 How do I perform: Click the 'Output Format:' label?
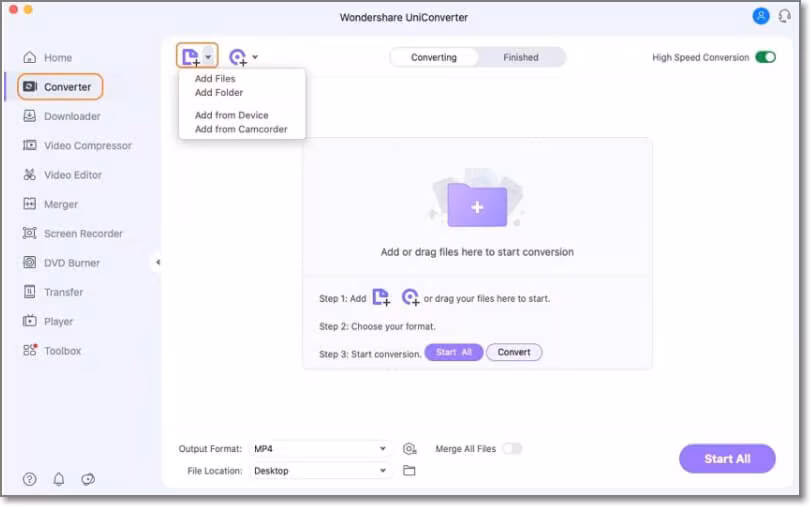(x=210, y=449)
